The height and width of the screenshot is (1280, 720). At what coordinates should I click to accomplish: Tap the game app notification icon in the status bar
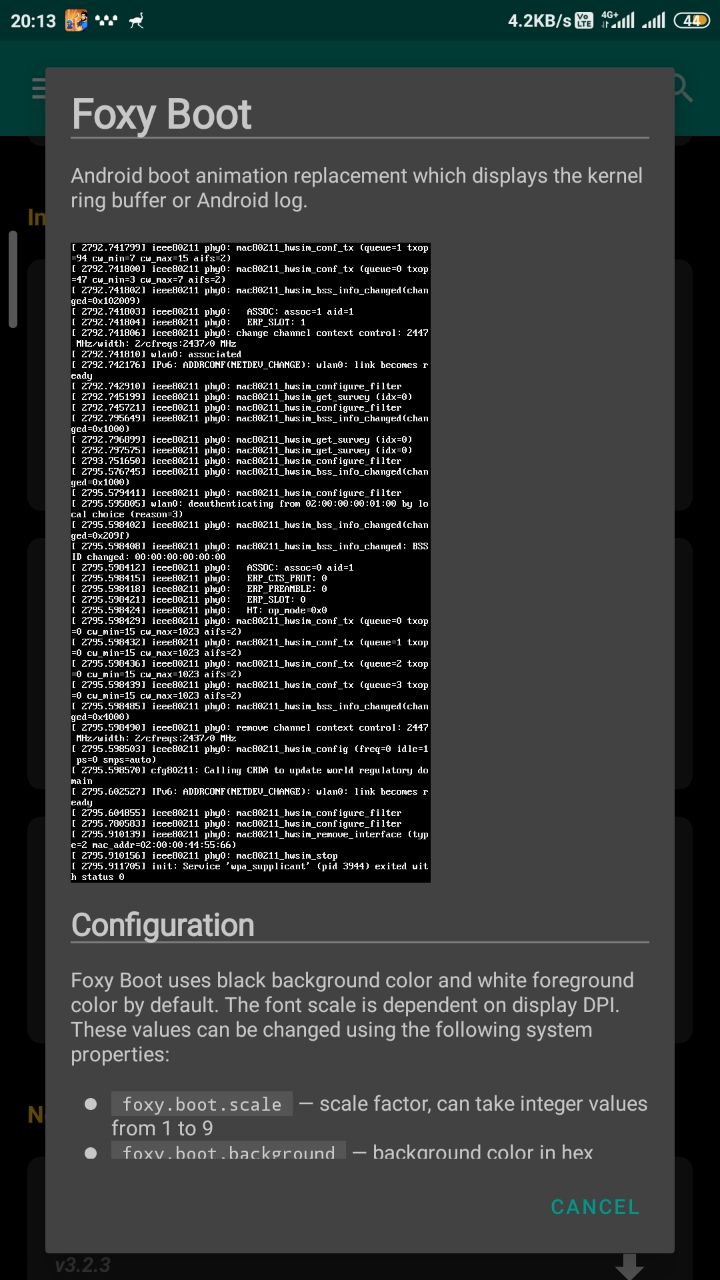point(77,20)
